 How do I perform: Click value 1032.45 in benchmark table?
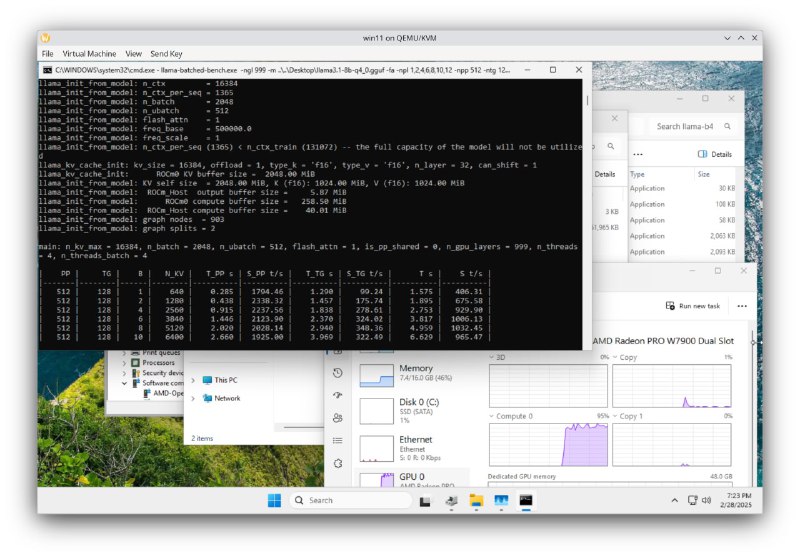(x=466, y=328)
